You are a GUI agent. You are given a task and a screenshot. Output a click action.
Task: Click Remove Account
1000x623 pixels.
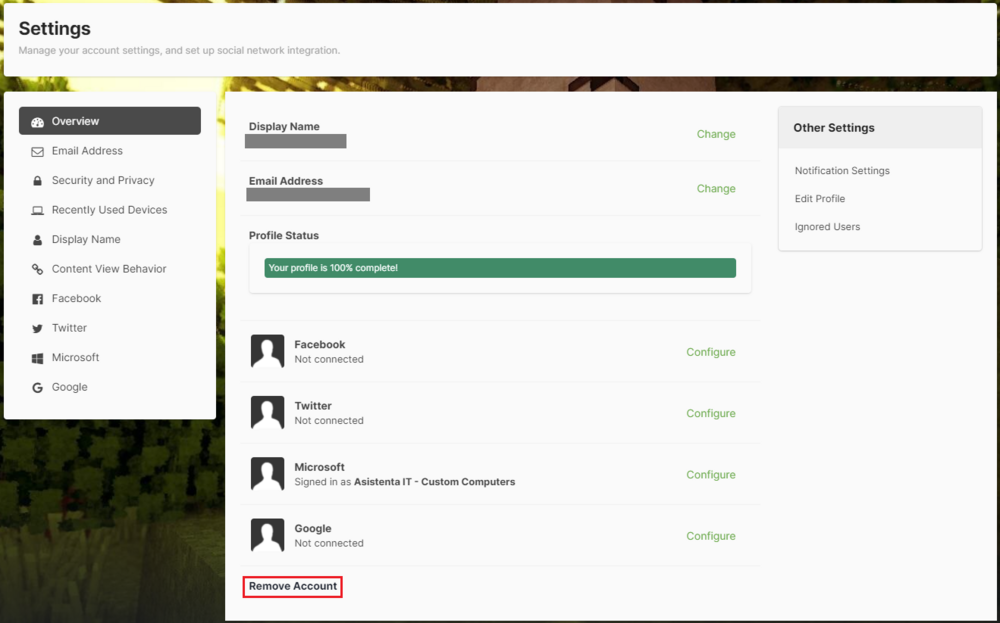click(x=293, y=587)
